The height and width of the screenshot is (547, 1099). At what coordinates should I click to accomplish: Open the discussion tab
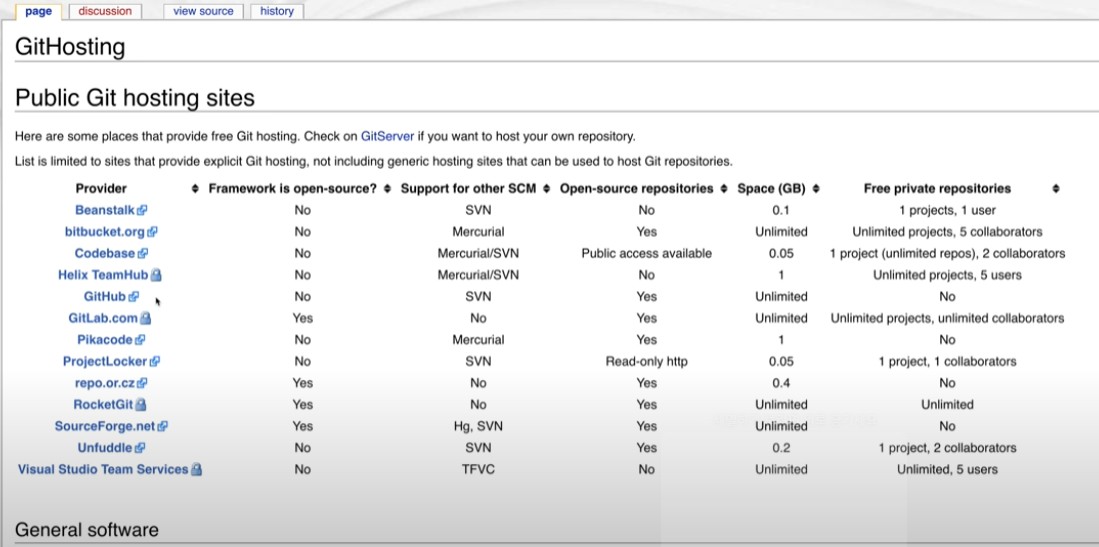[x=105, y=11]
